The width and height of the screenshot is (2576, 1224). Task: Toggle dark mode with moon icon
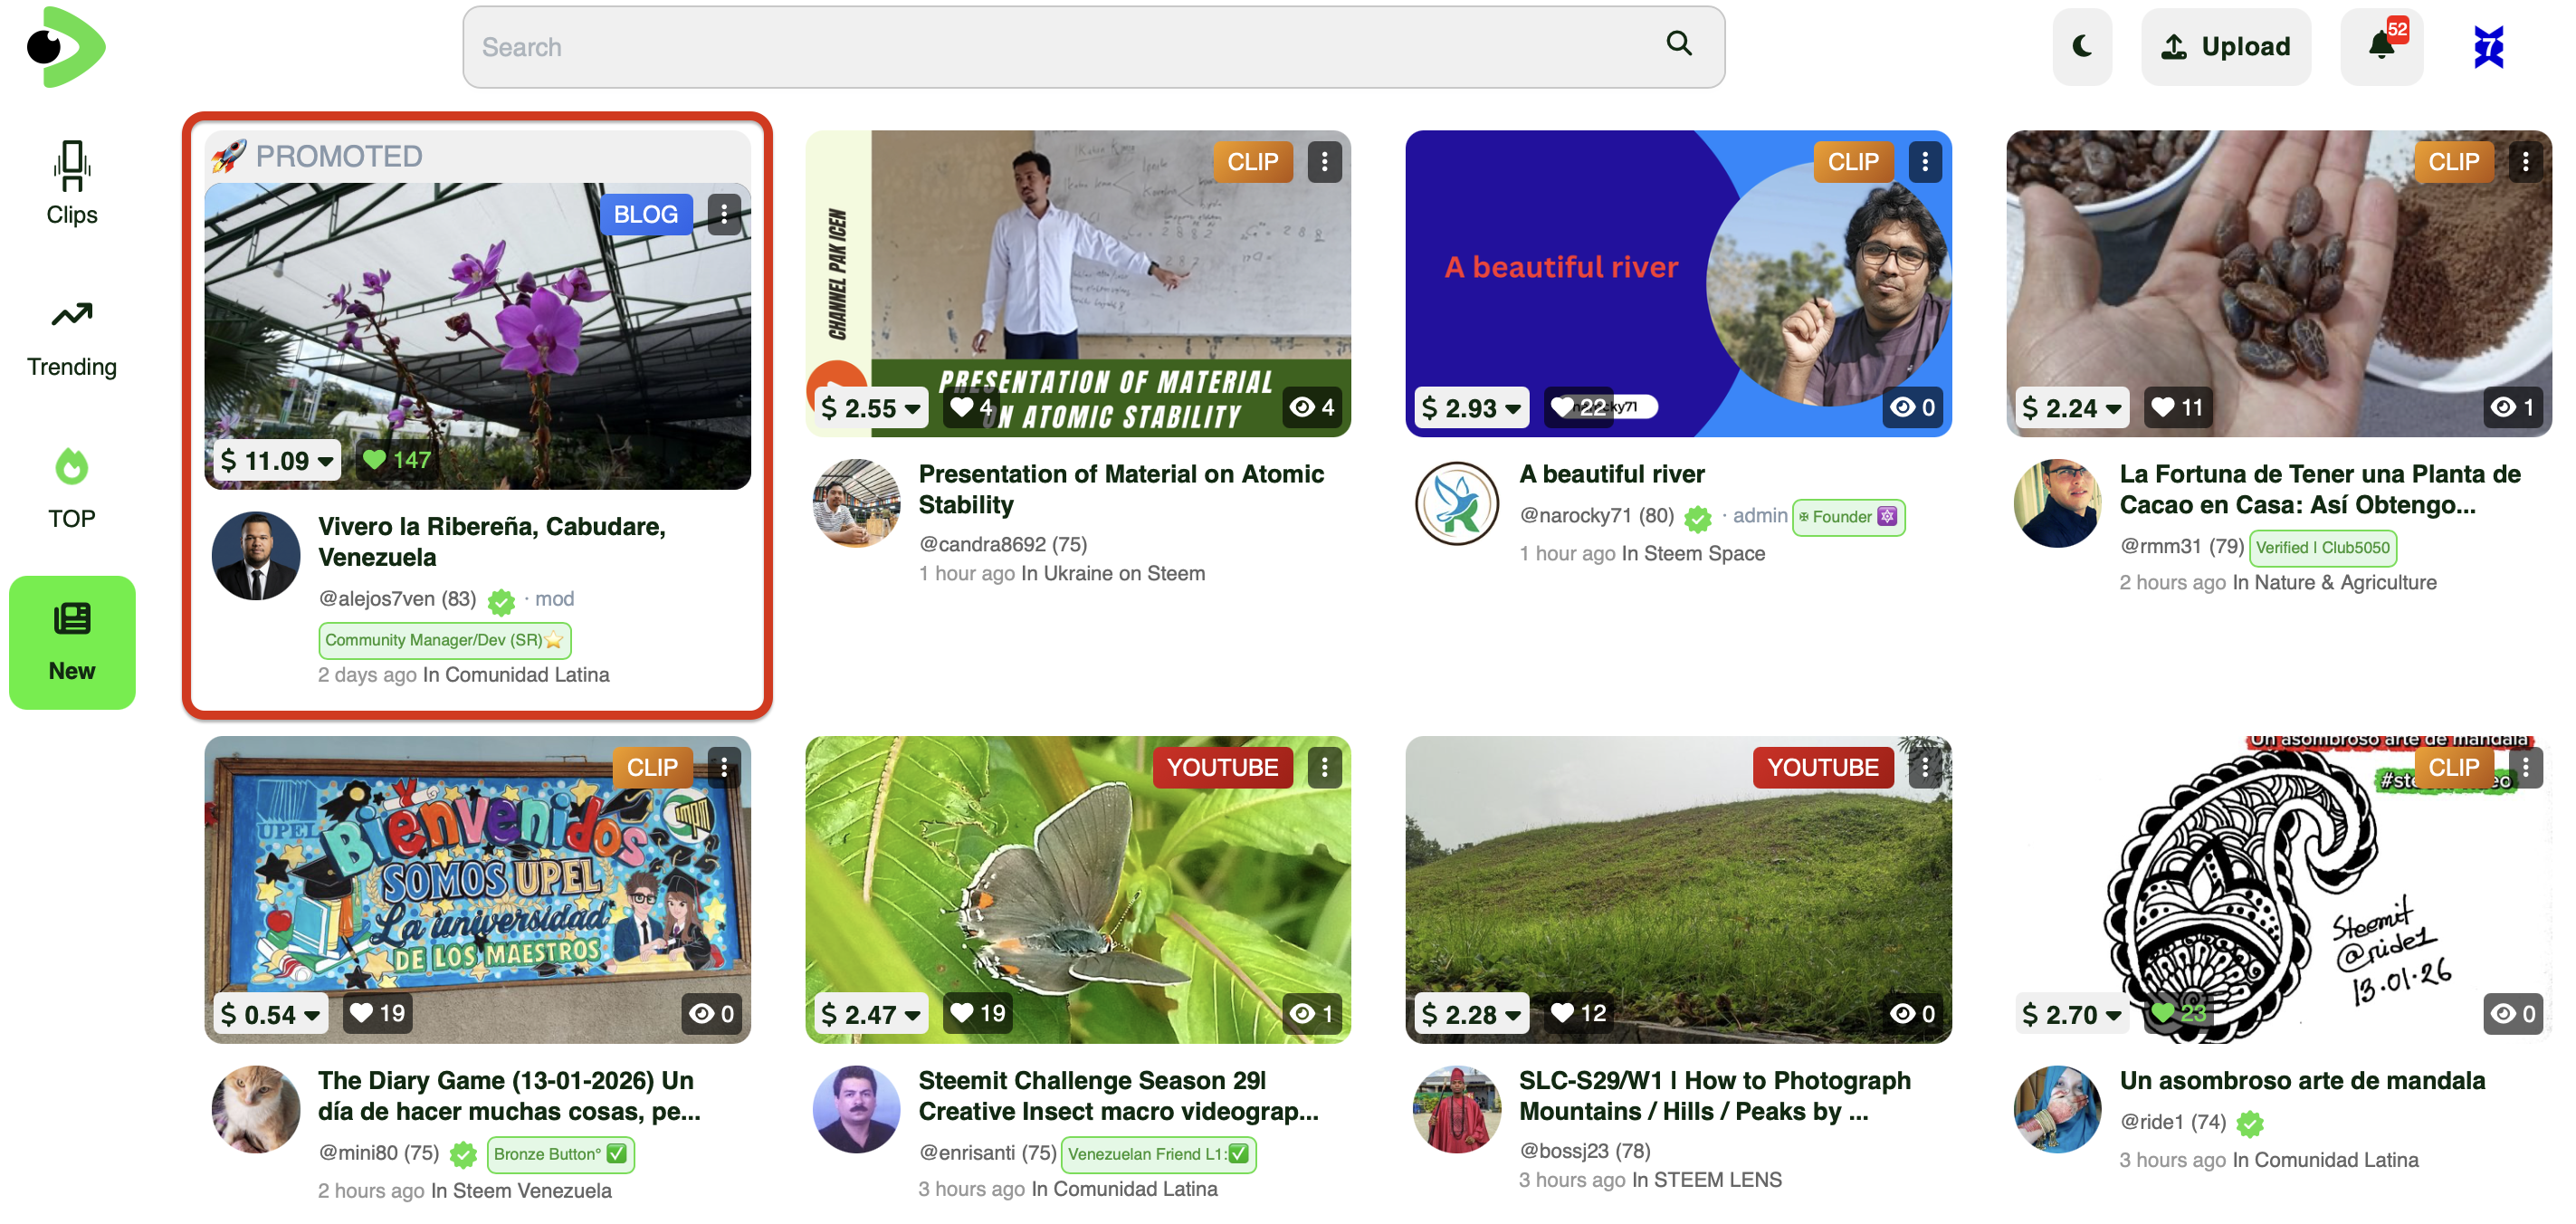[2081, 46]
